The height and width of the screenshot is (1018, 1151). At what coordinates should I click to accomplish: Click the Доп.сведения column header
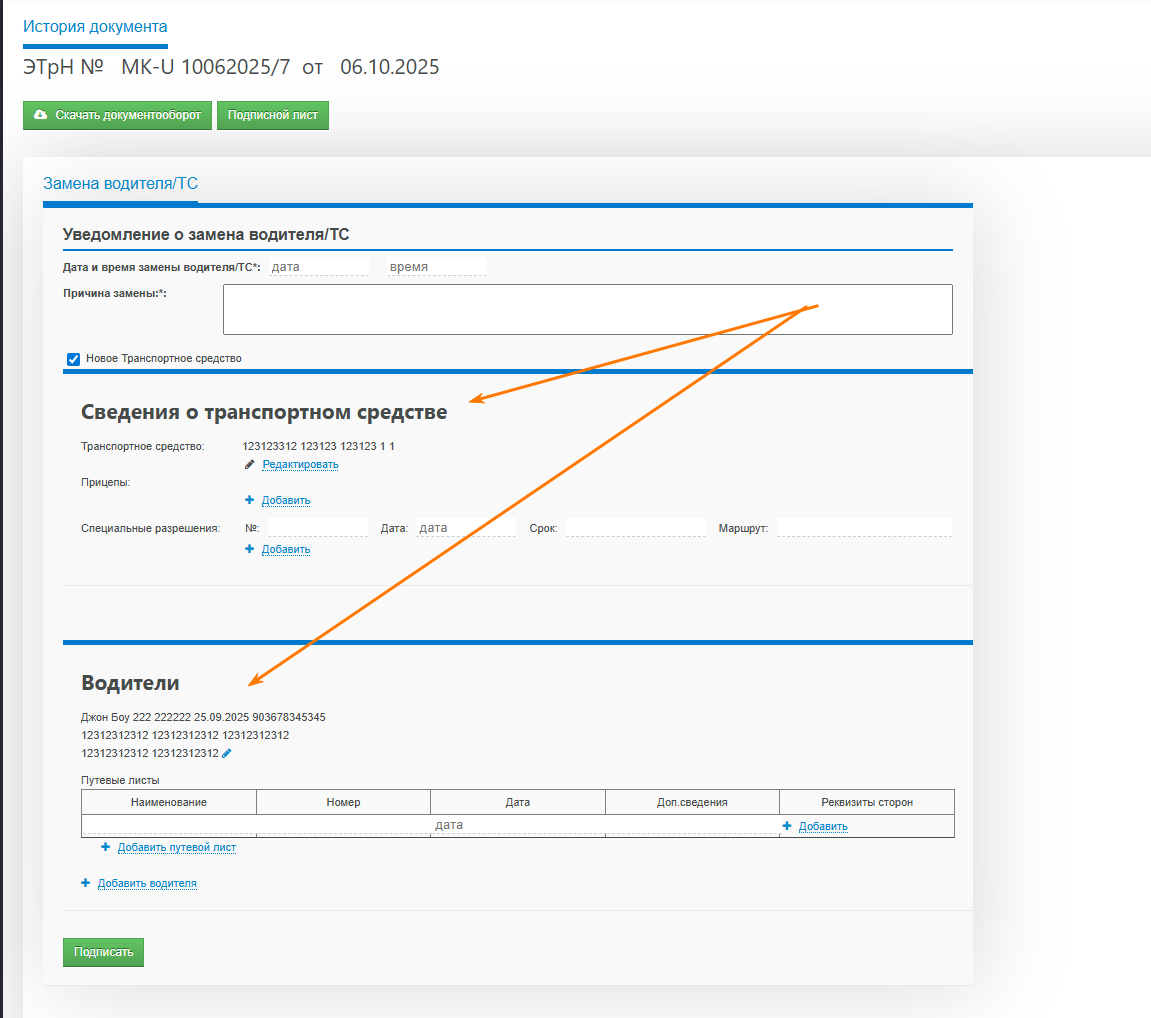(x=692, y=802)
